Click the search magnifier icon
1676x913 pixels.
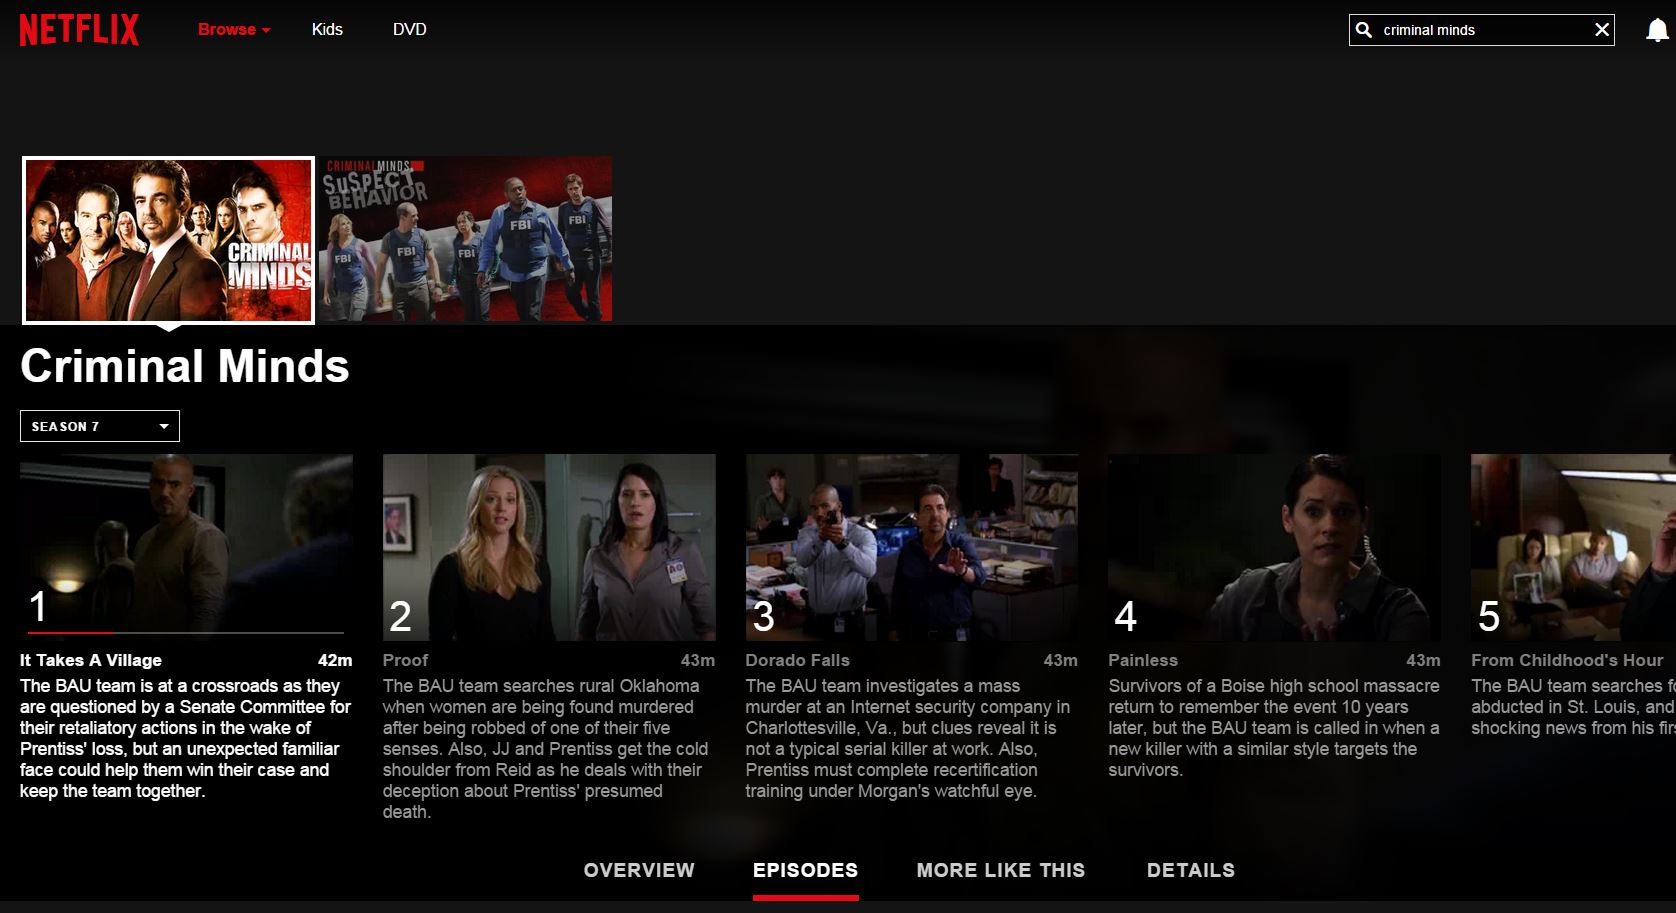(1364, 30)
